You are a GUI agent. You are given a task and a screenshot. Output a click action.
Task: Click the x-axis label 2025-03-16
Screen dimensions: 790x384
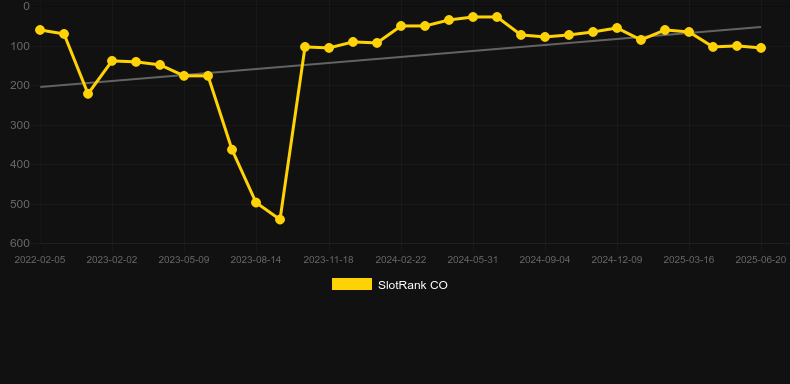coord(689,260)
